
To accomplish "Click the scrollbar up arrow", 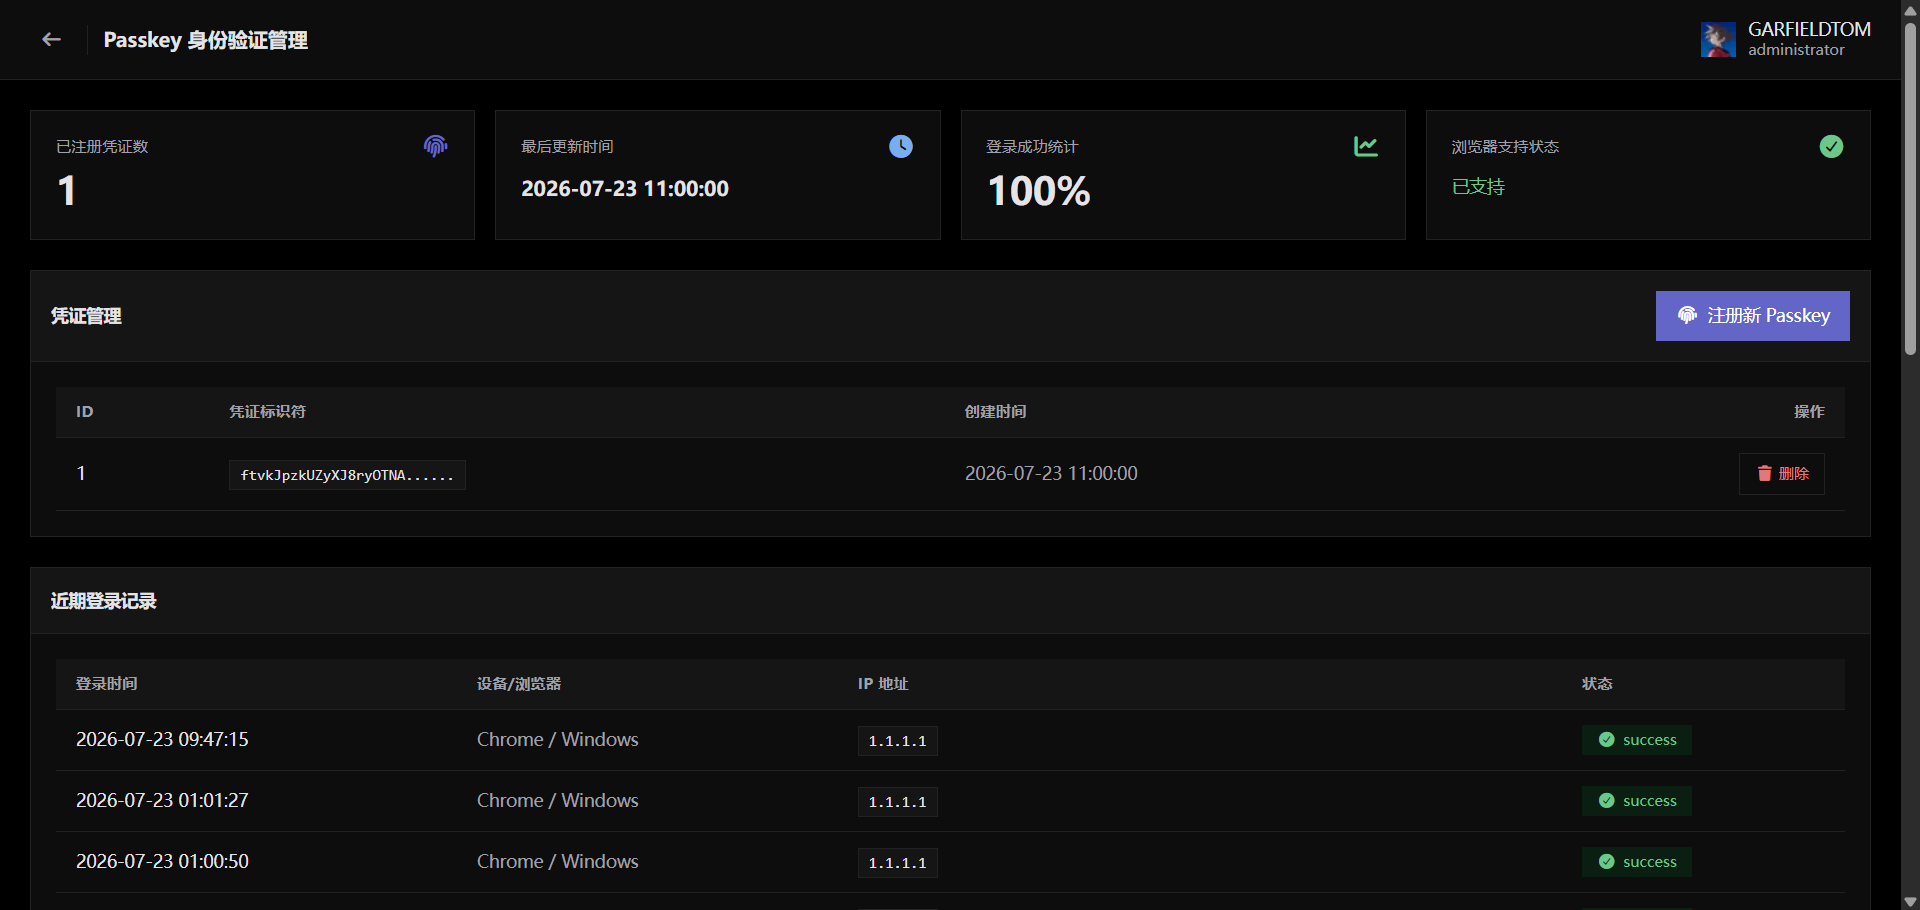I will point(1910,9).
